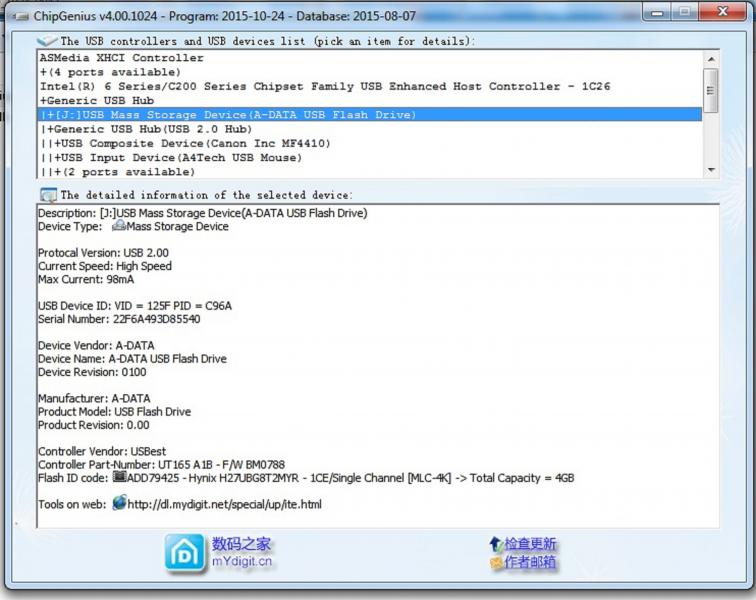Click the 'Device Name: A-DATA USB Flash Drive' text
The height and width of the screenshot is (600, 756).
(132, 359)
